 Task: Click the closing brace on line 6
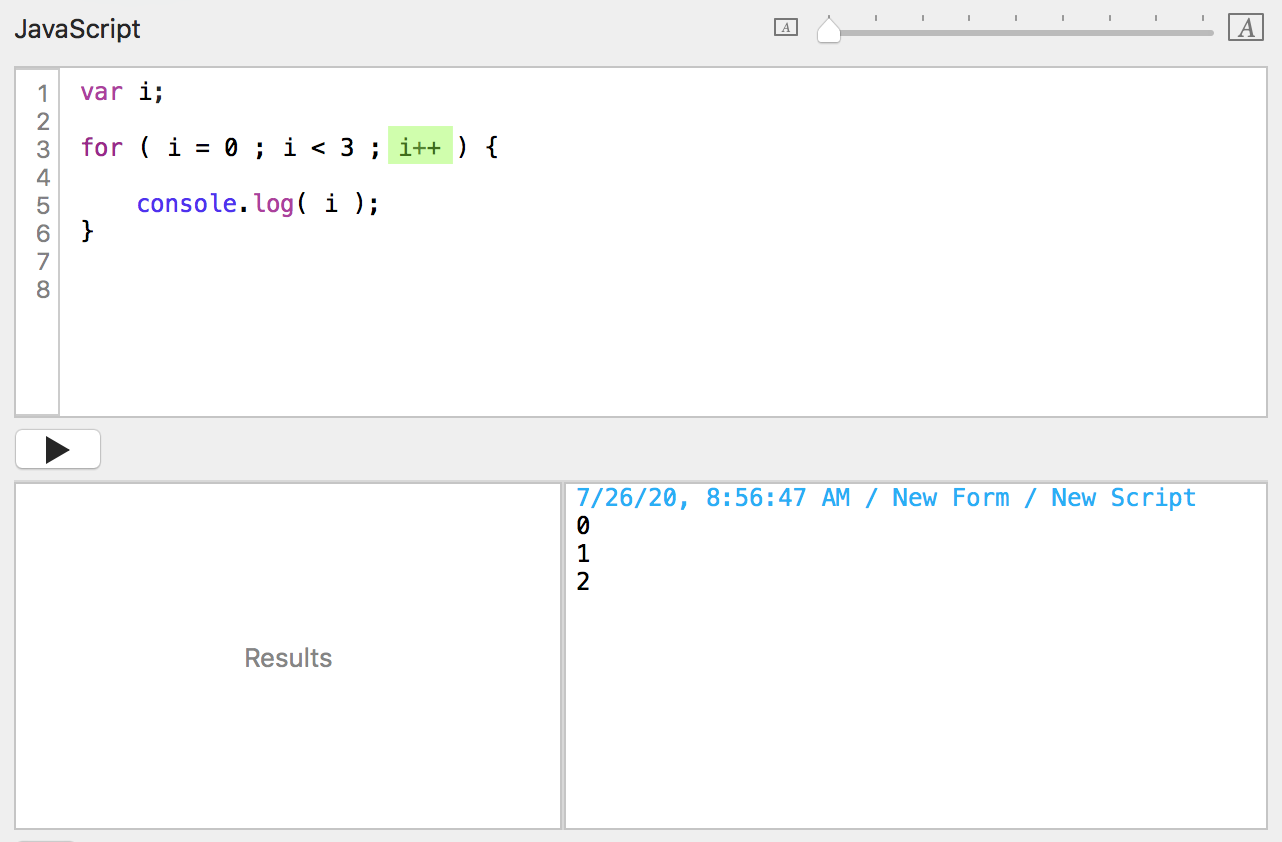point(87,232)
